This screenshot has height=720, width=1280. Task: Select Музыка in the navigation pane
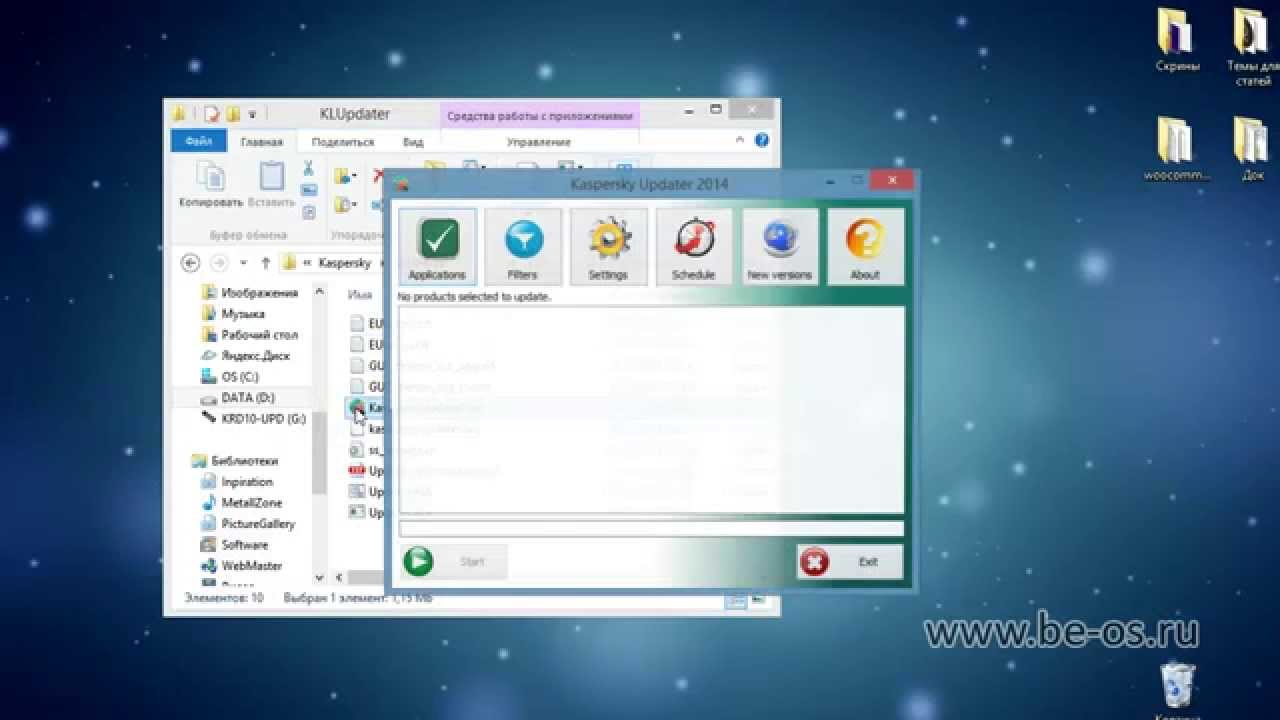(233, 314)
